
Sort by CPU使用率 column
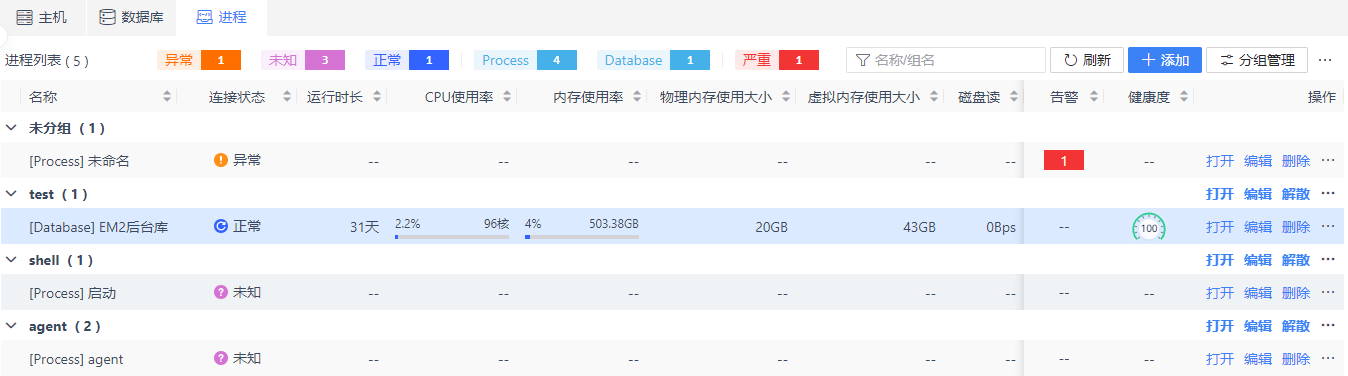point(507,97)
